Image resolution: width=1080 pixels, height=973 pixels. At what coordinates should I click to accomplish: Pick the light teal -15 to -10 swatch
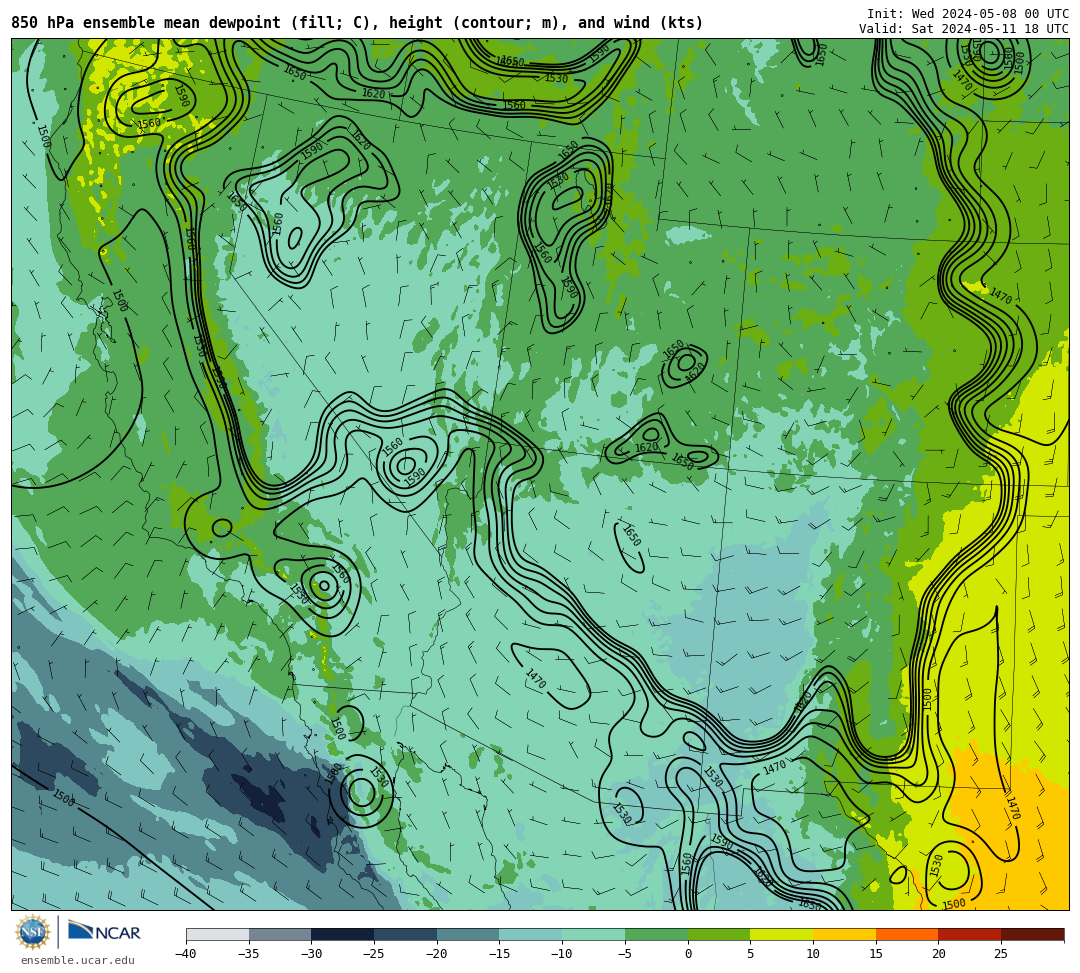(531, 934)
